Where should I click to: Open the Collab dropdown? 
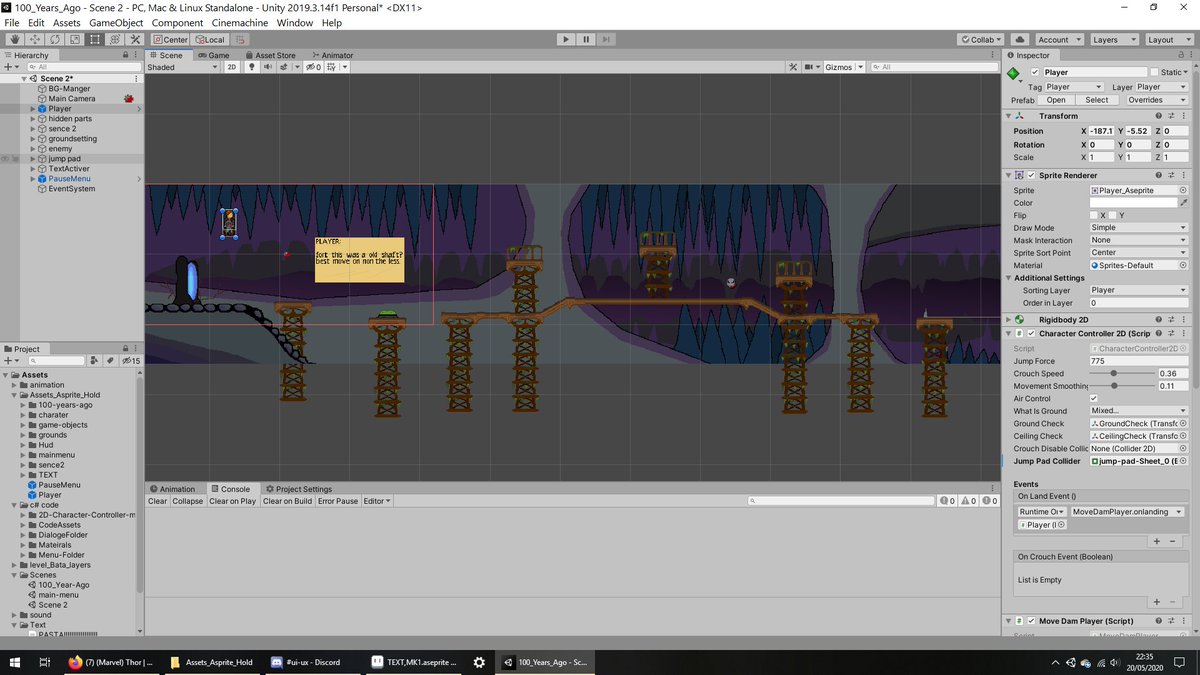point(983,39)
